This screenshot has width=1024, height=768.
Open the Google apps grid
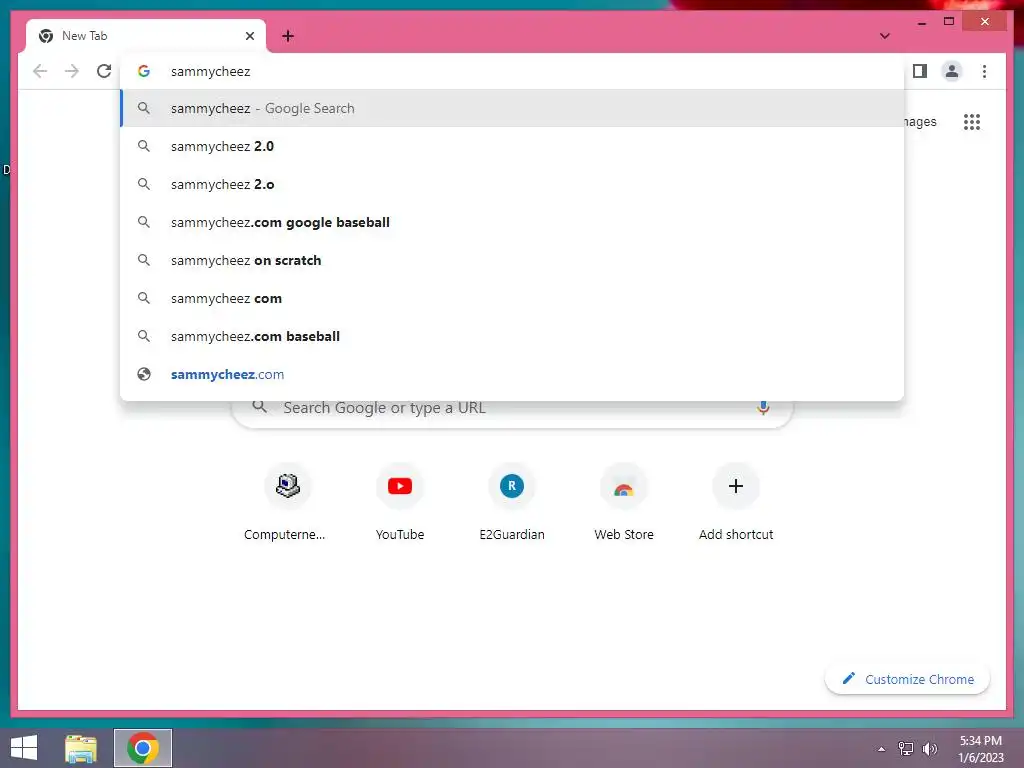[972, 122]
